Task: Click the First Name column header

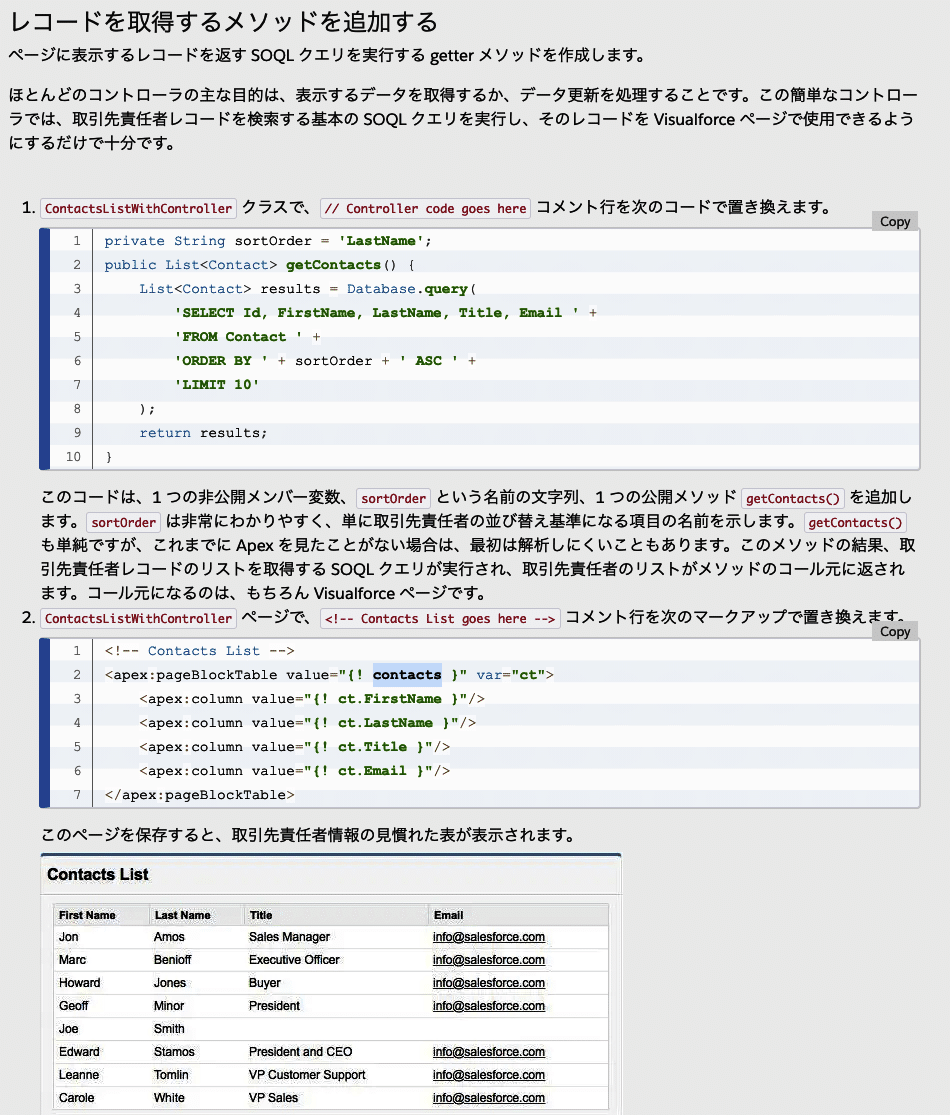Action: pyautogui.click(x=87, y=915)
